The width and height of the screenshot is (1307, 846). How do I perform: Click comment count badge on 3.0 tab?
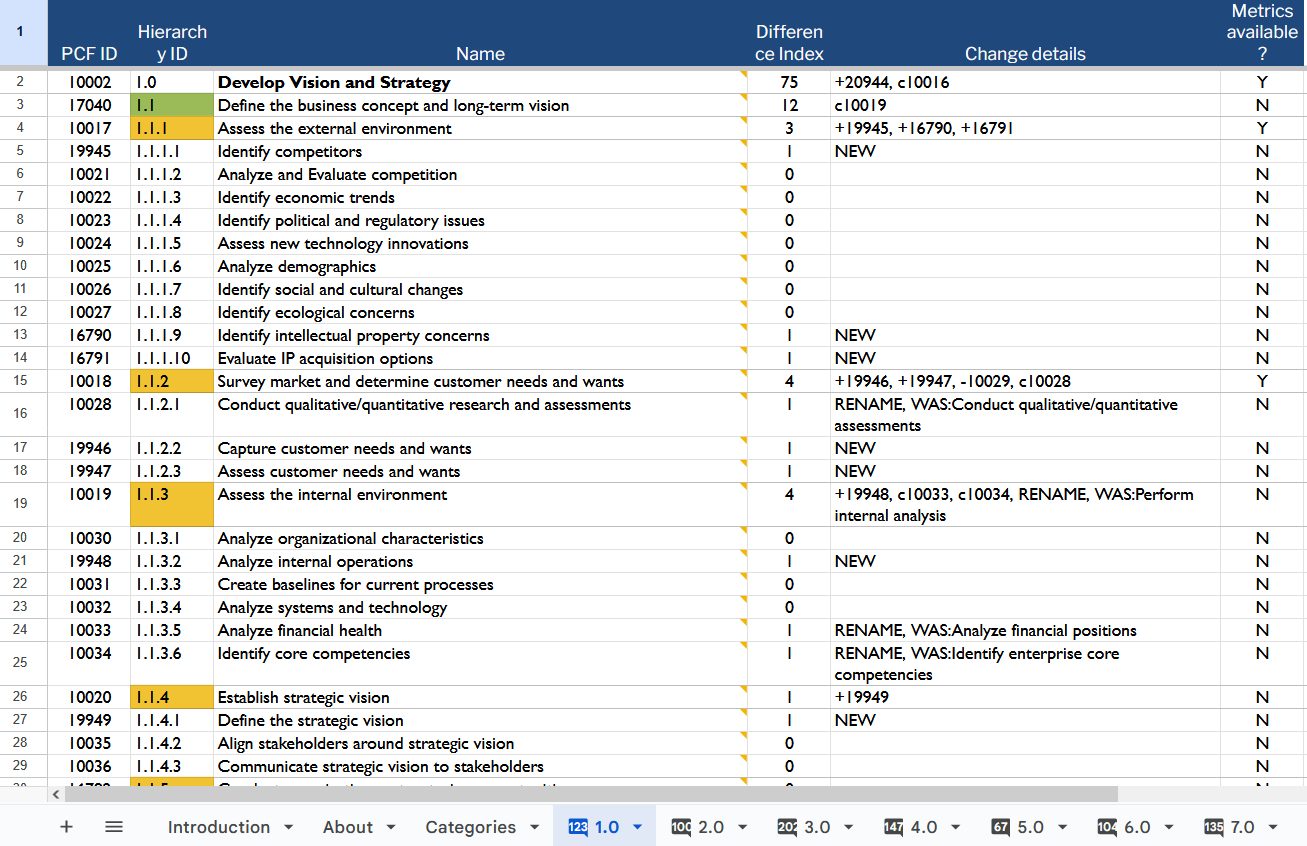click(787, 827)
